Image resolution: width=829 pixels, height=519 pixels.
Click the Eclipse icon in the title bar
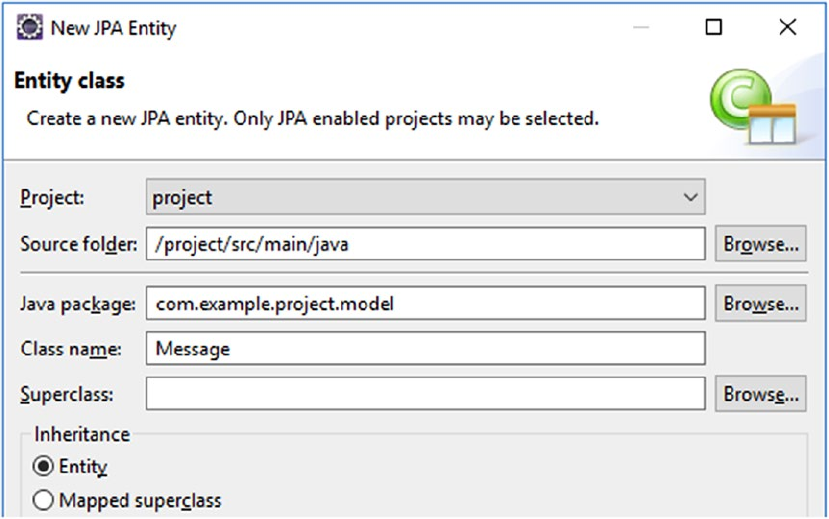pos(30,27)
